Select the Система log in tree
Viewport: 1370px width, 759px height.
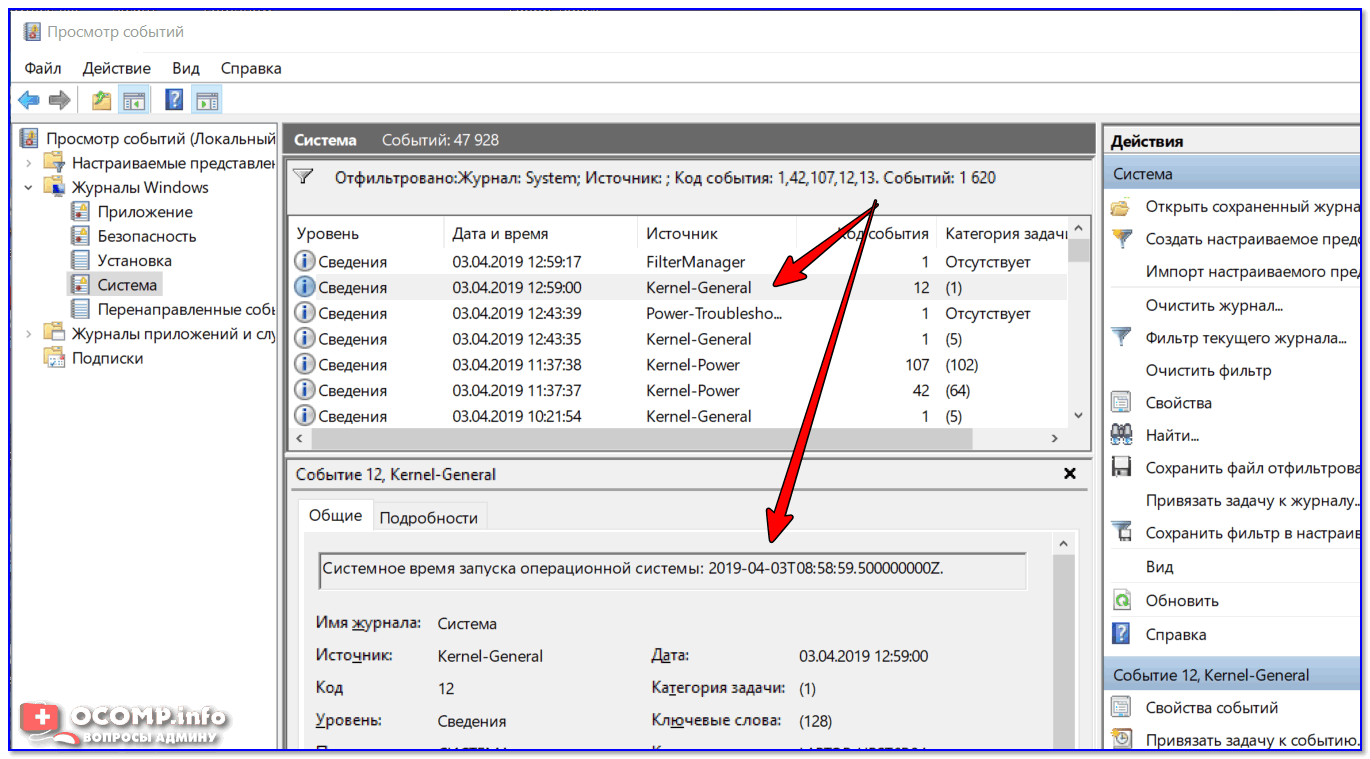pyautogui.click(x=127, y=285)
